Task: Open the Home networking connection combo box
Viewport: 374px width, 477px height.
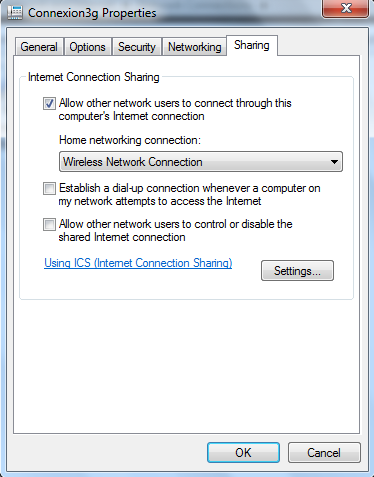Action: [201, 162]
